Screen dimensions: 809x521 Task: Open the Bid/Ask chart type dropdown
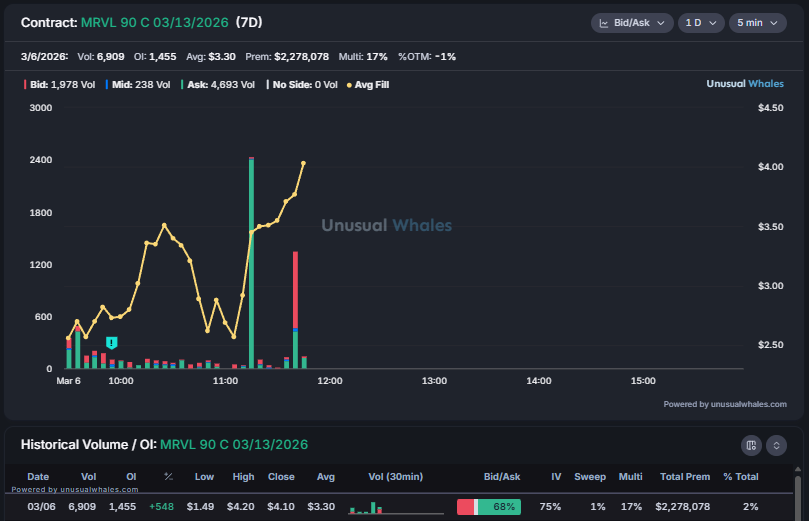631,23
